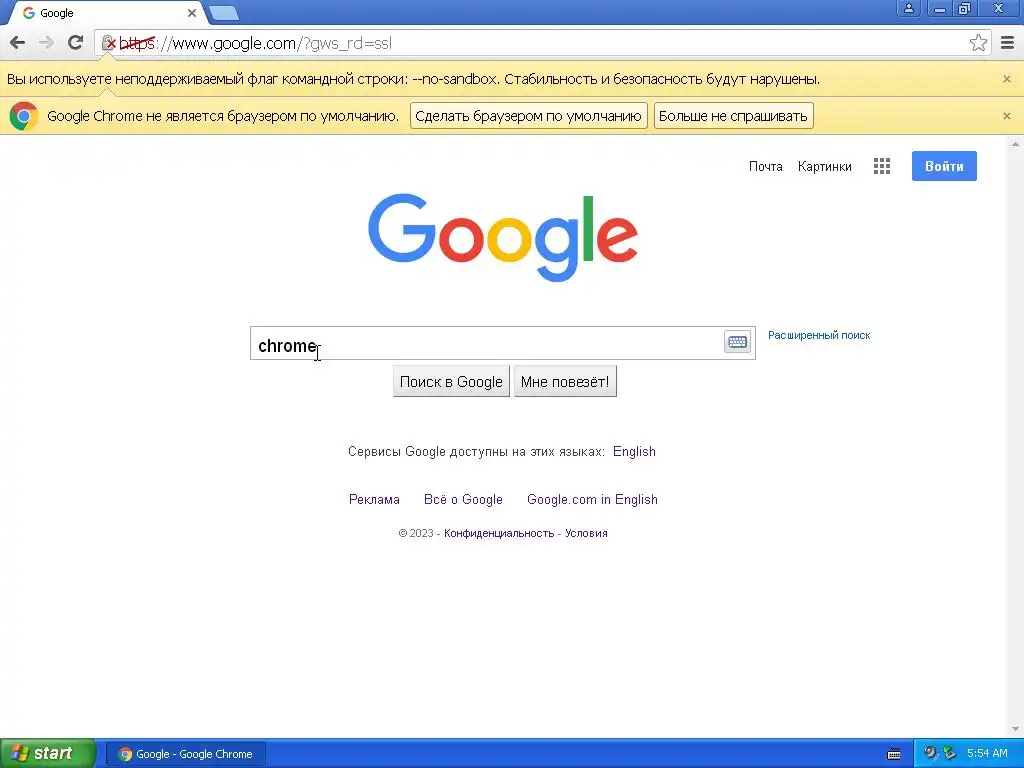The image size is (1024, 768).
Task: Click the Chrome logo in the default browser bar
Action: click(x=24, y=116)
